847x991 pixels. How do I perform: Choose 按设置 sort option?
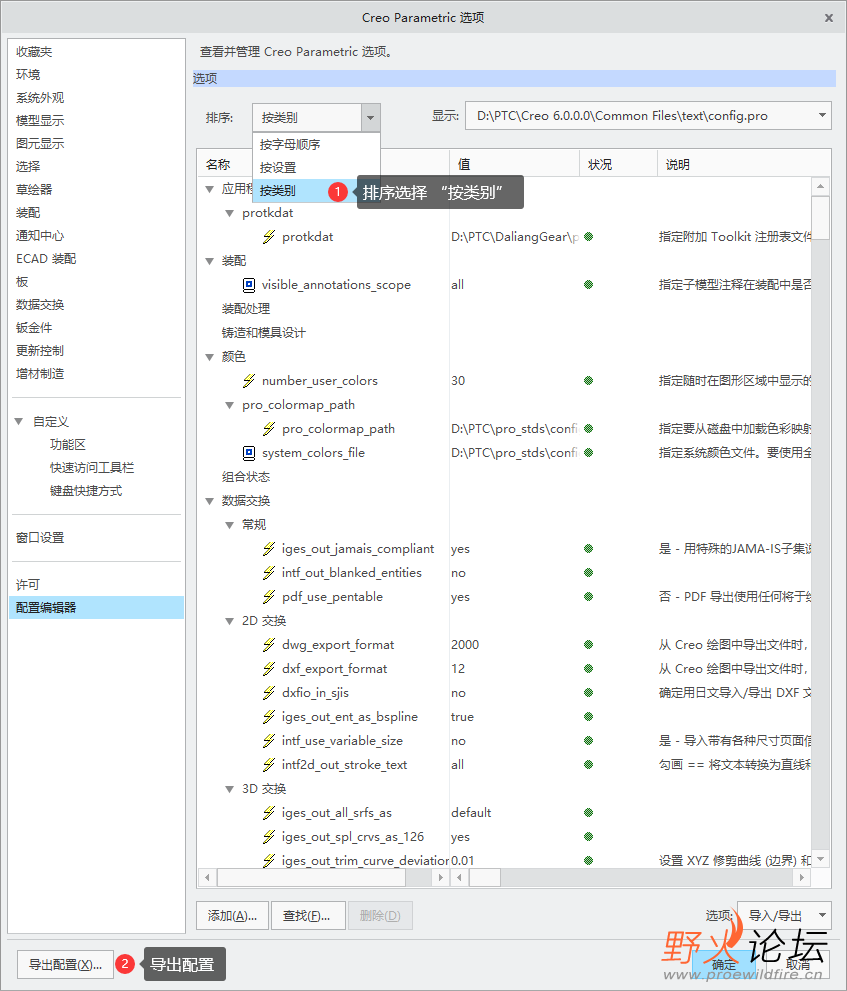316,167
